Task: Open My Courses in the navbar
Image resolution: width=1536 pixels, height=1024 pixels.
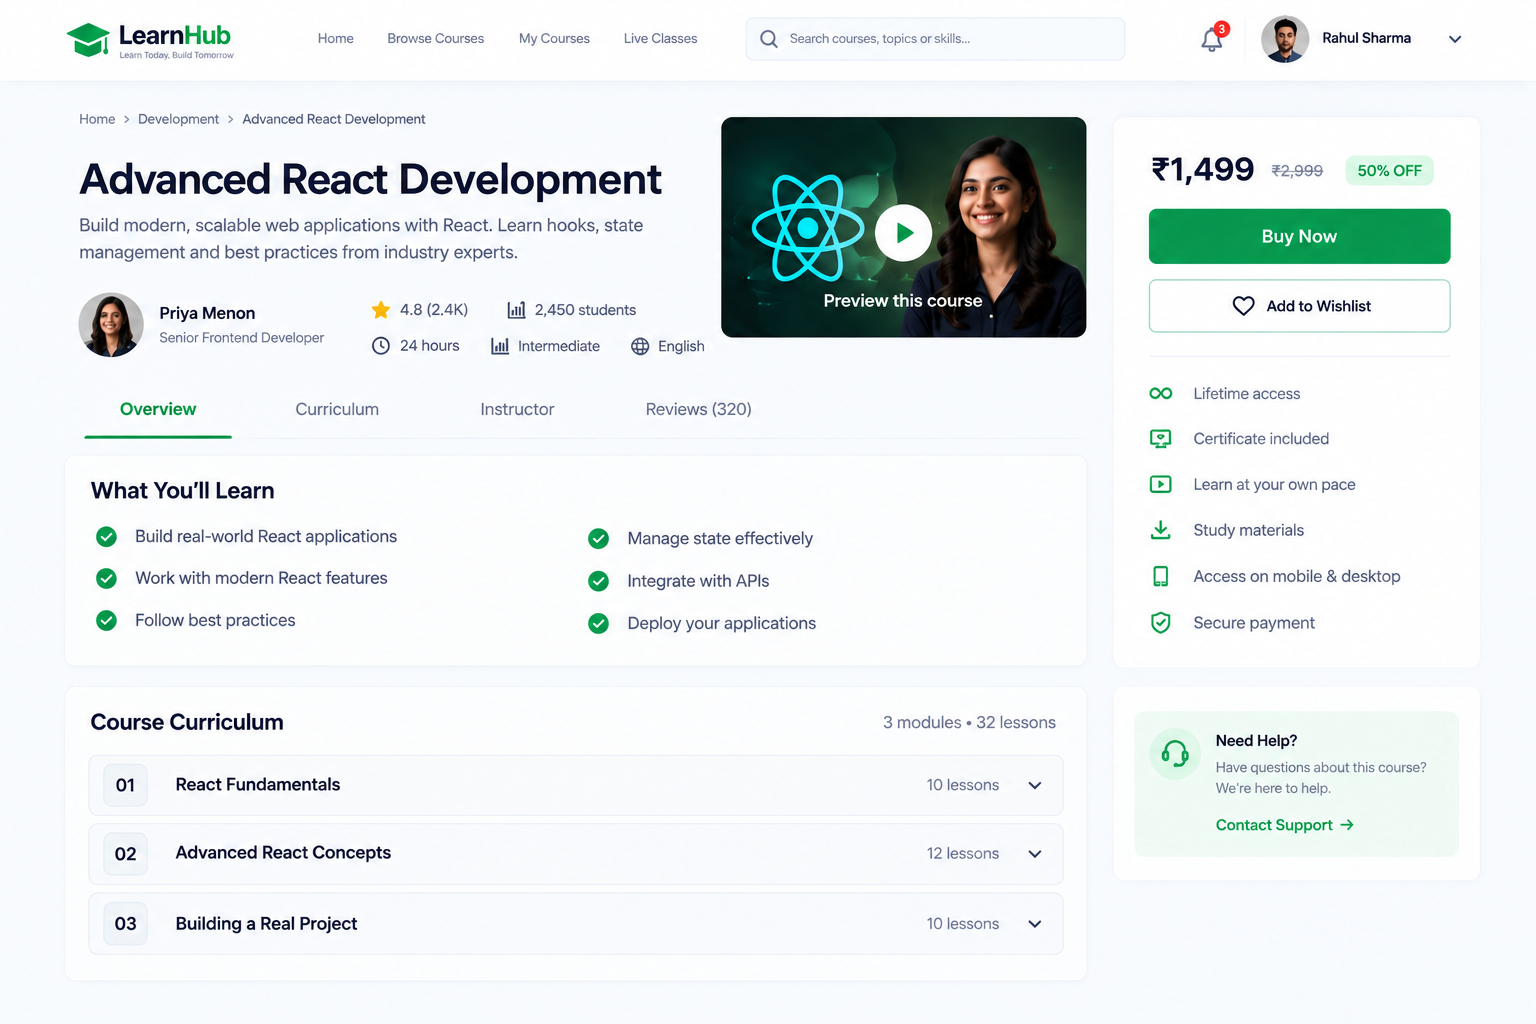Action: point(554,39)
